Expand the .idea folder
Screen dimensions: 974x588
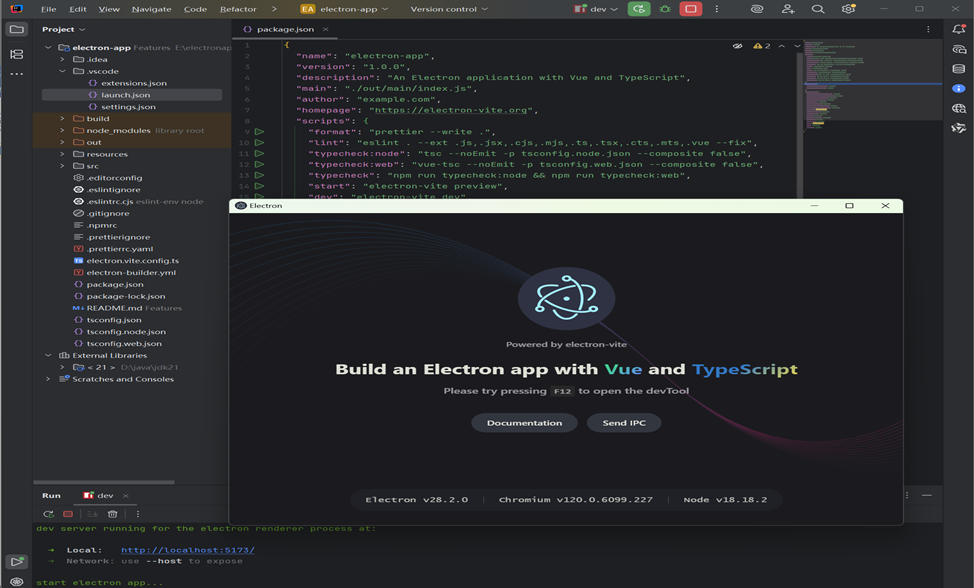click(62, 60)
